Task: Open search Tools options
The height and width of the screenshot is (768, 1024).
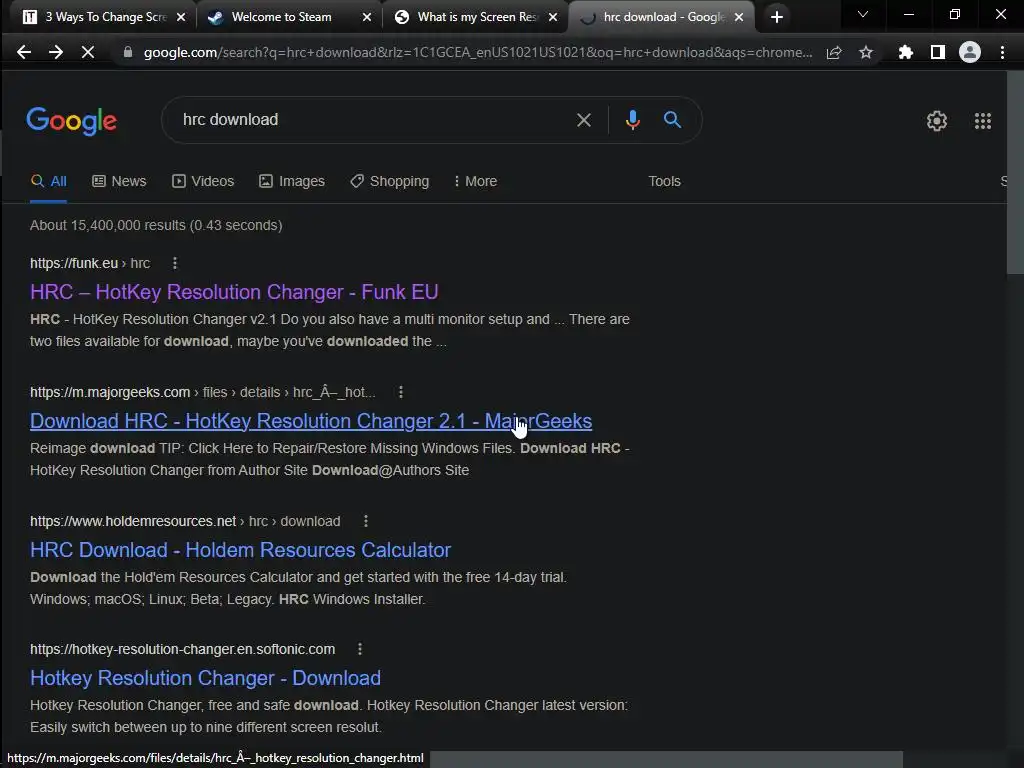Action: pyautogui.click(x=664, y=182)
